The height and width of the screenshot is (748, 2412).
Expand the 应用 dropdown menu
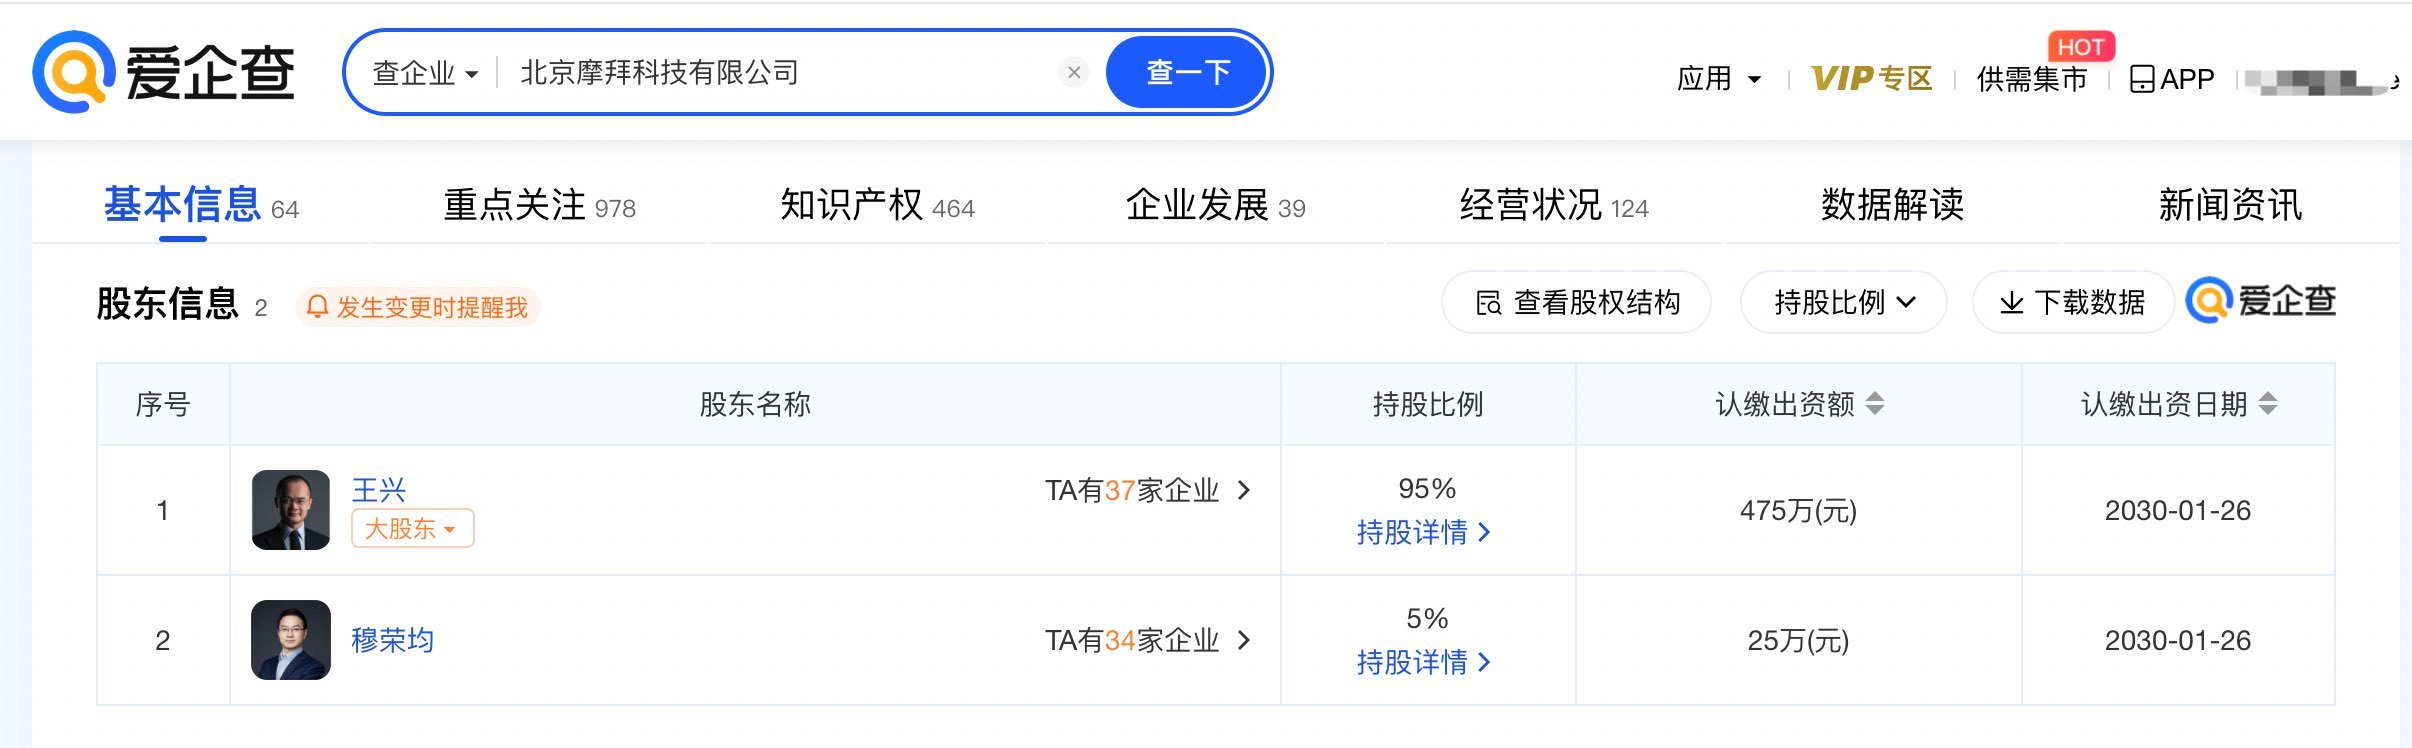(1718, 78)
